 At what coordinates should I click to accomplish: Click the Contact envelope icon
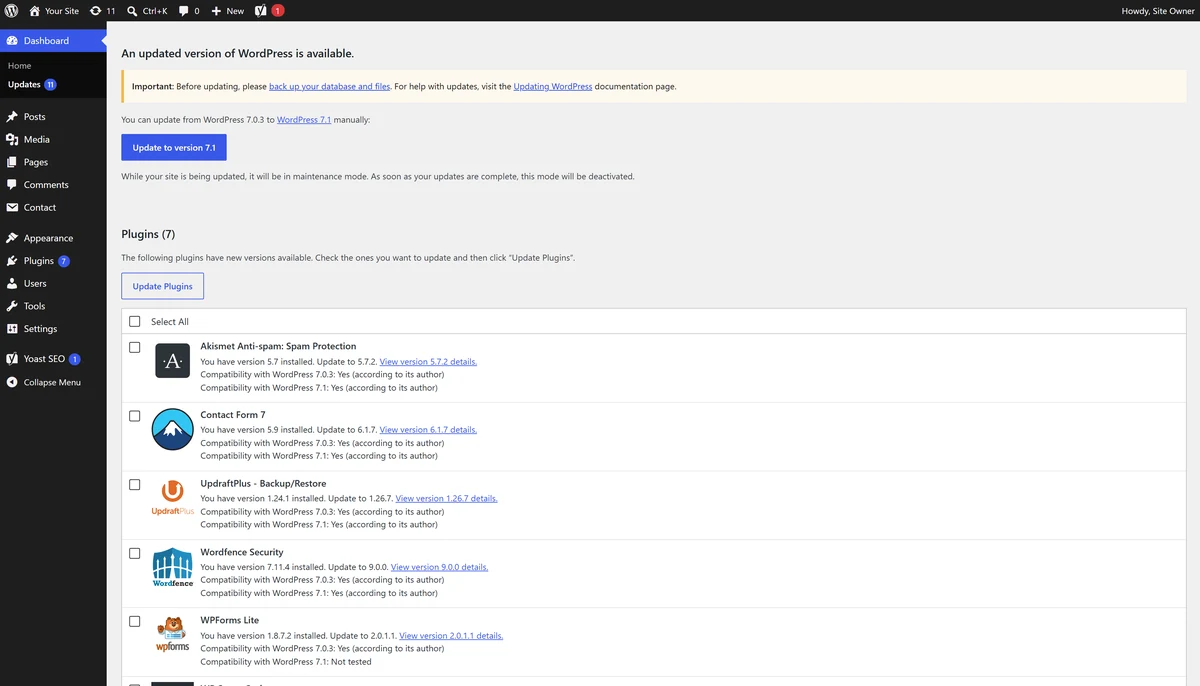[x=12, y=208]
